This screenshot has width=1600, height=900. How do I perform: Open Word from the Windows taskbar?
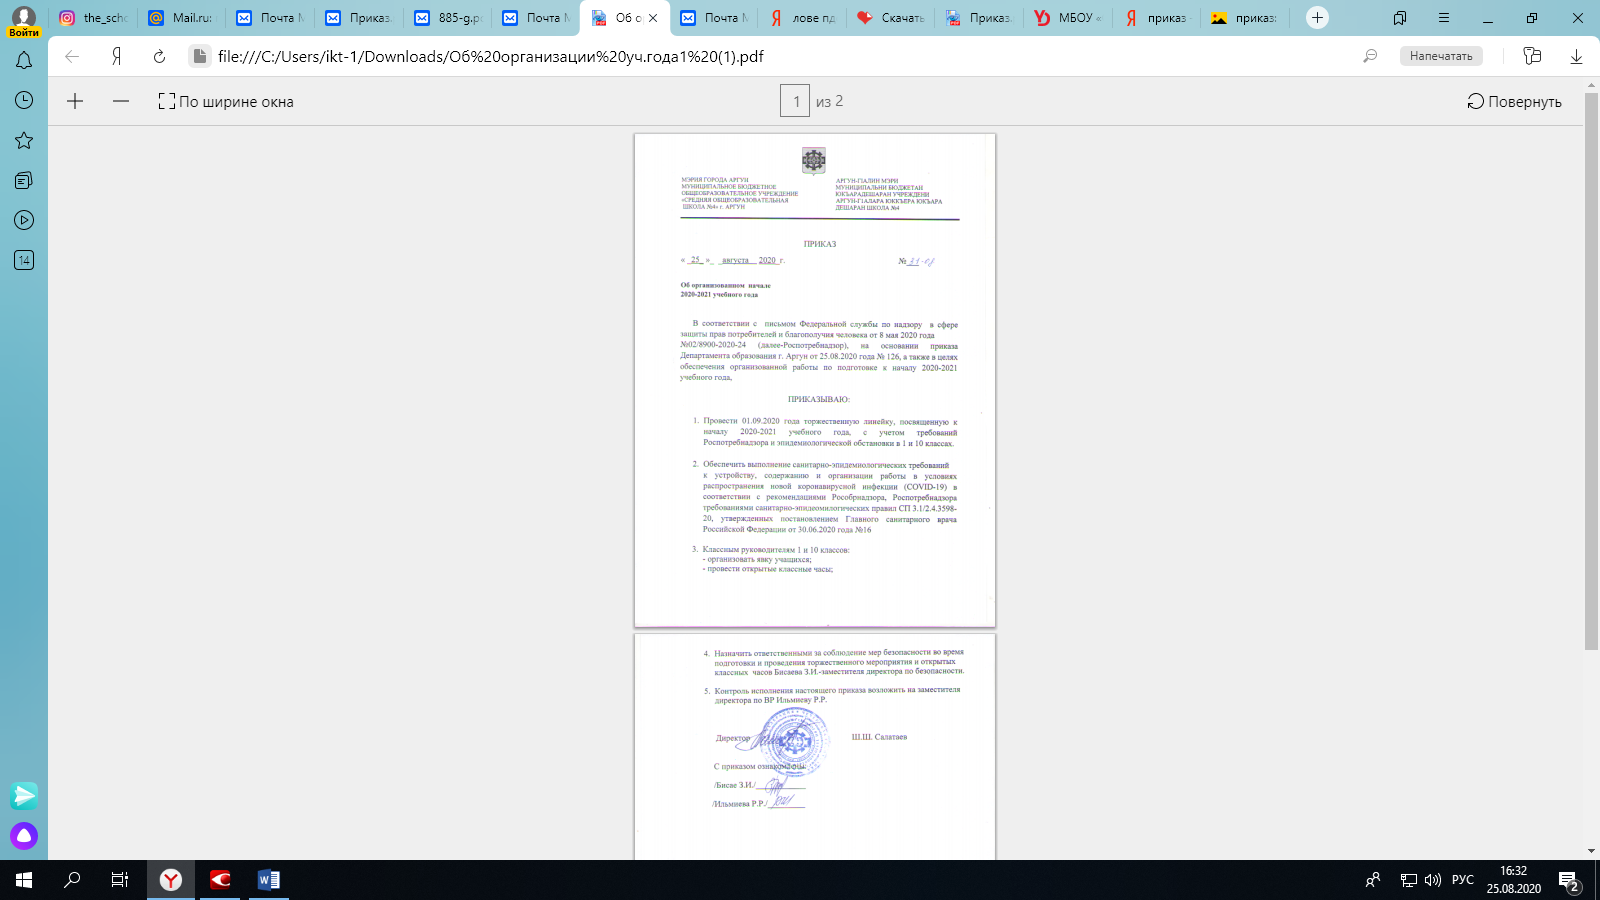point(268,880)
